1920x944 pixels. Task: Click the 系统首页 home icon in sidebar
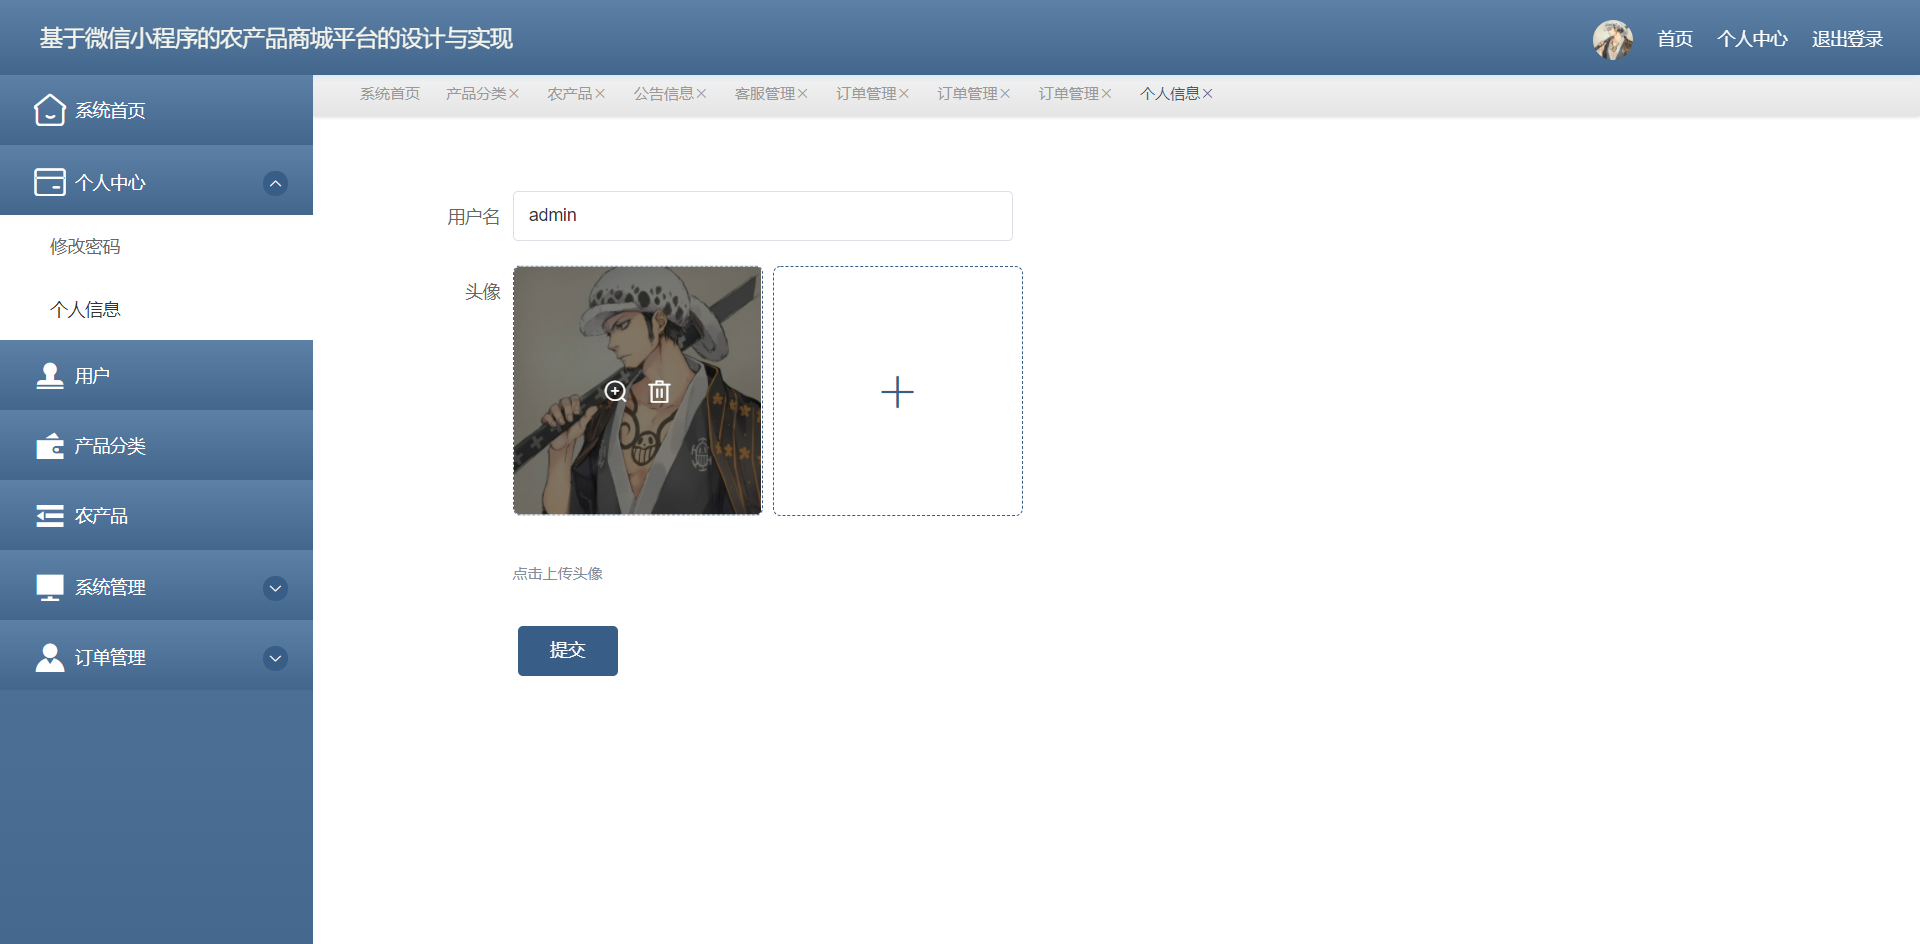(50, 110)
